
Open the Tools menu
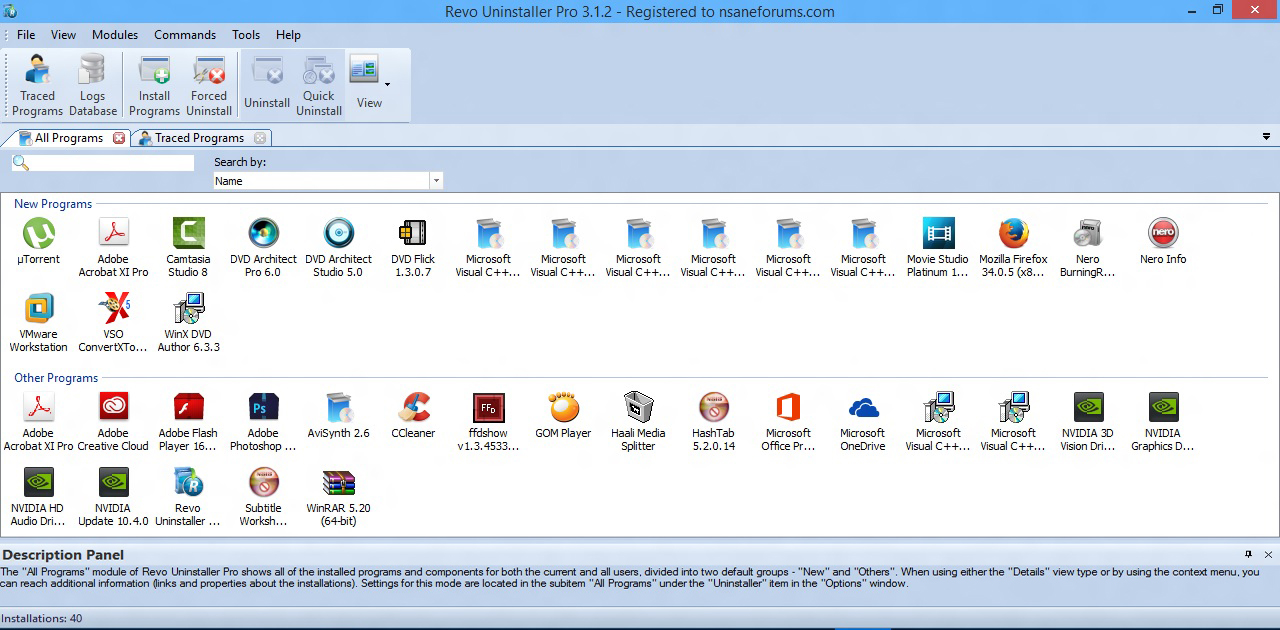coord(246,35)
